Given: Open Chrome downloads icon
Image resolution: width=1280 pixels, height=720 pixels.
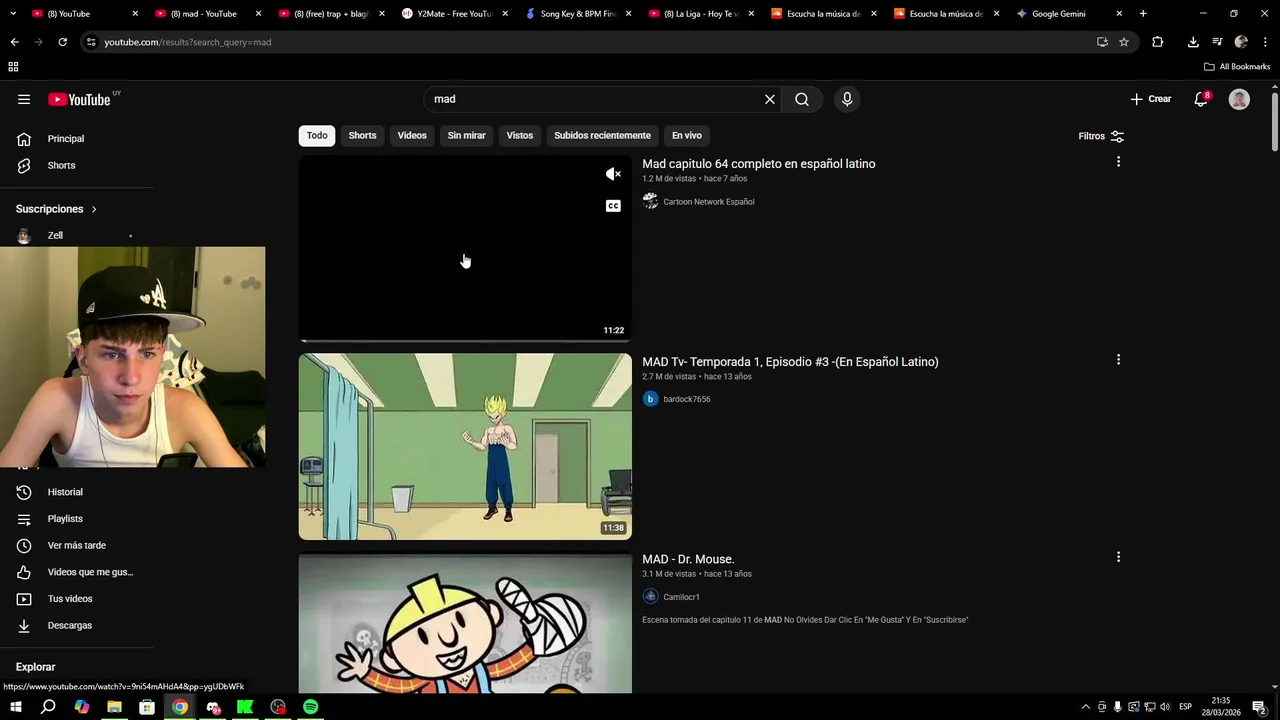Looking at the screenshot, I should tap(1193, 42).
